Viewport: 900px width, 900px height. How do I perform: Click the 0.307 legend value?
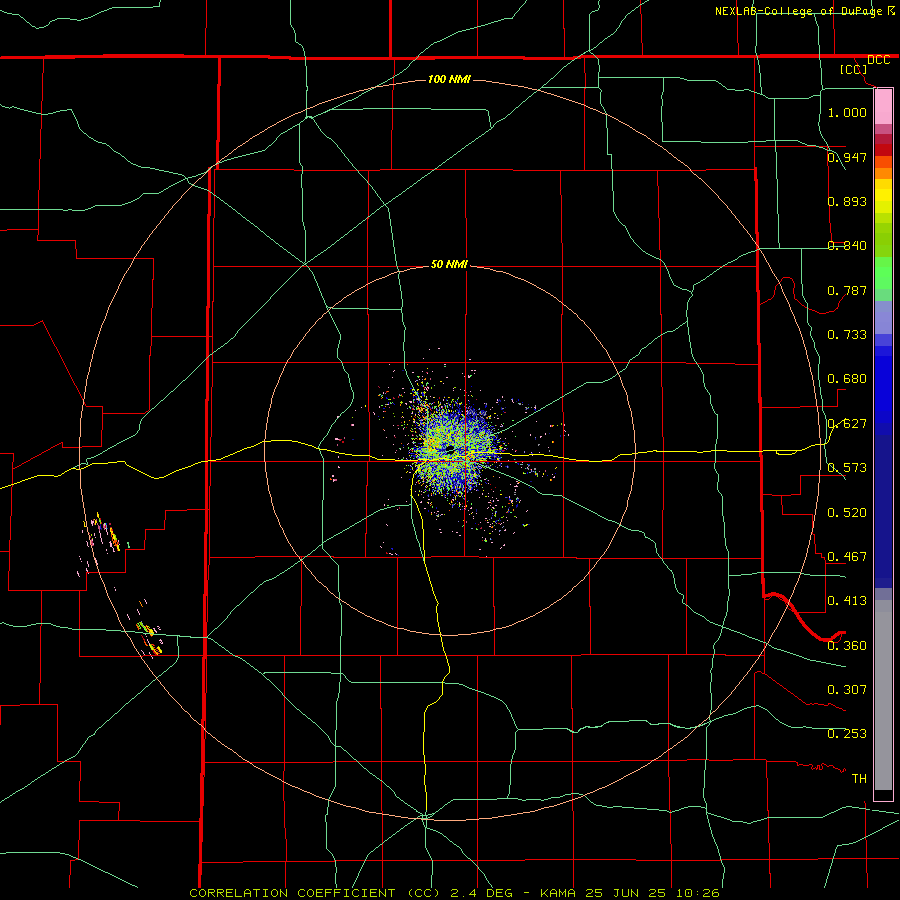coord(847,690)
